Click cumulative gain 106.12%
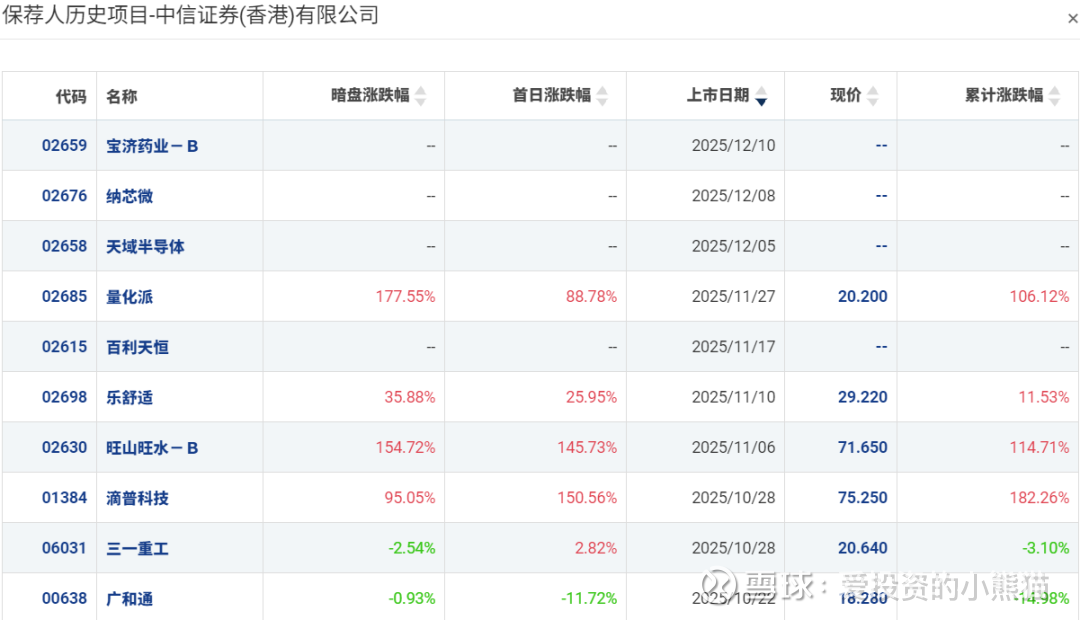This screenshot has height=620, width=1080. (x=1039, y=296)
